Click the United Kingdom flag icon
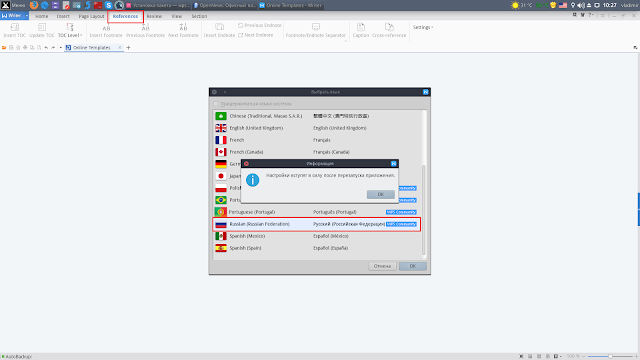The height and width of the screenshot is (360, 640). pyautogui.click(x=221, y=128)
